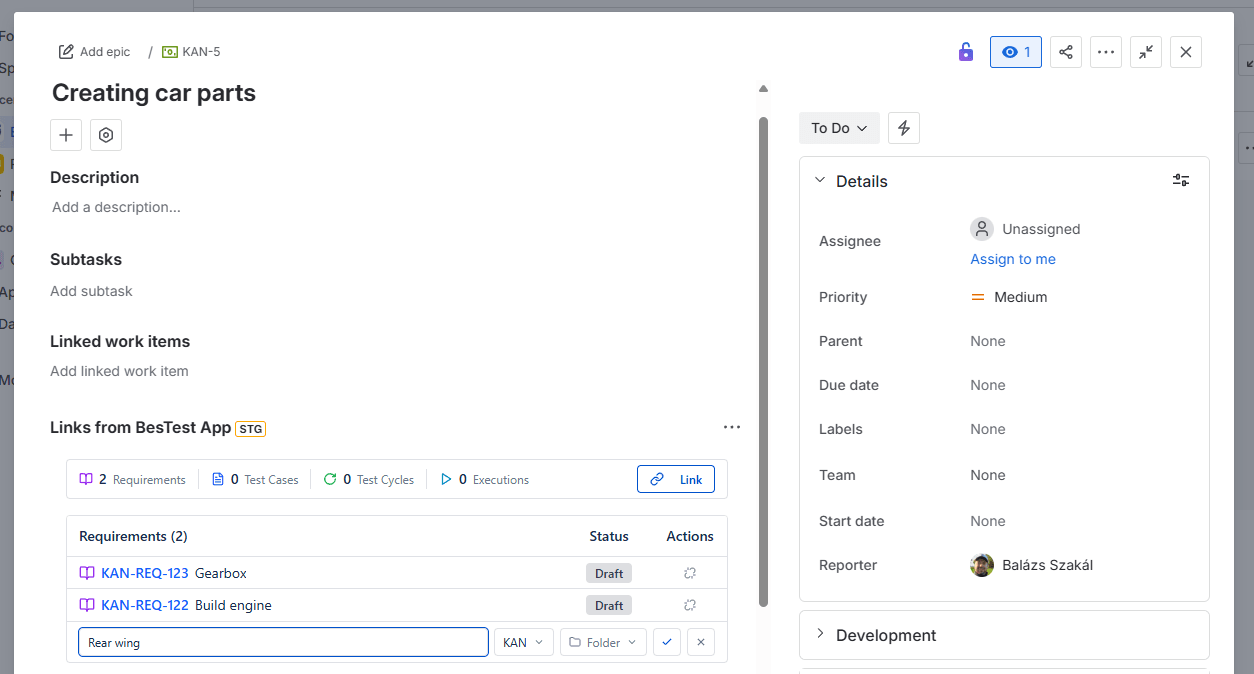Viewport: 1254px width, 674px height.
Task: Toggle the watch eye button
Action: (1016, 52)
